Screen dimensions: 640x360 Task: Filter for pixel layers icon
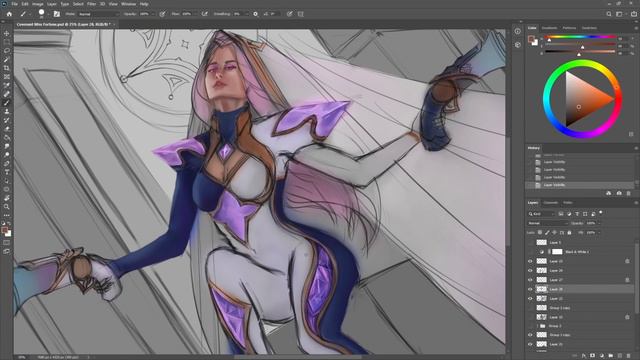point(561,214)
